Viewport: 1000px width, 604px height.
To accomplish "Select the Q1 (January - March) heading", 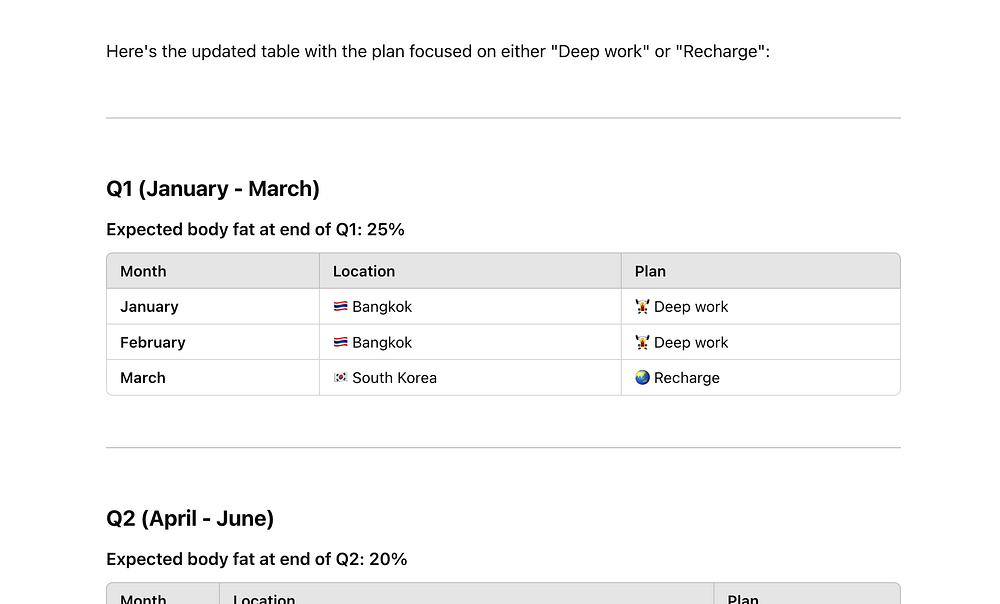I will coord(213,189).
